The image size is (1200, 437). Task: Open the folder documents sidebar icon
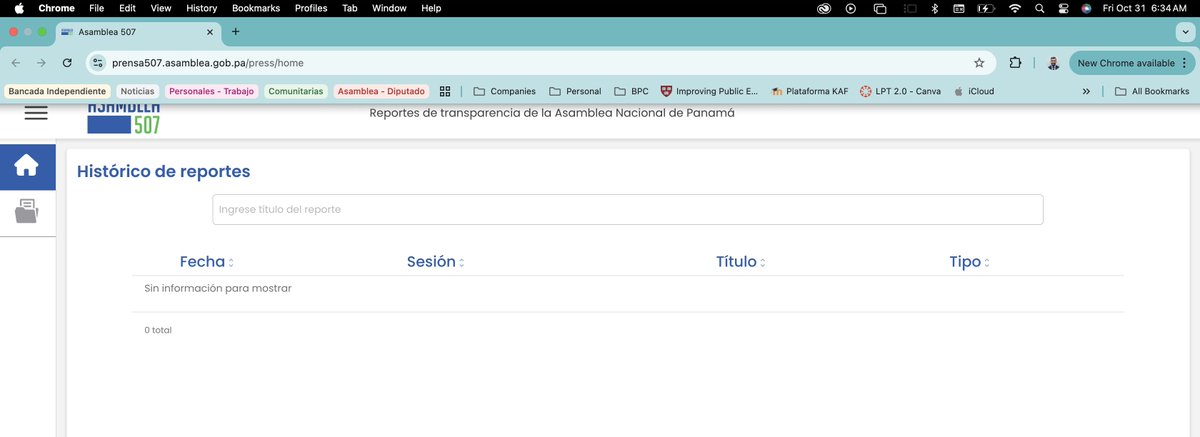point(27,211)
